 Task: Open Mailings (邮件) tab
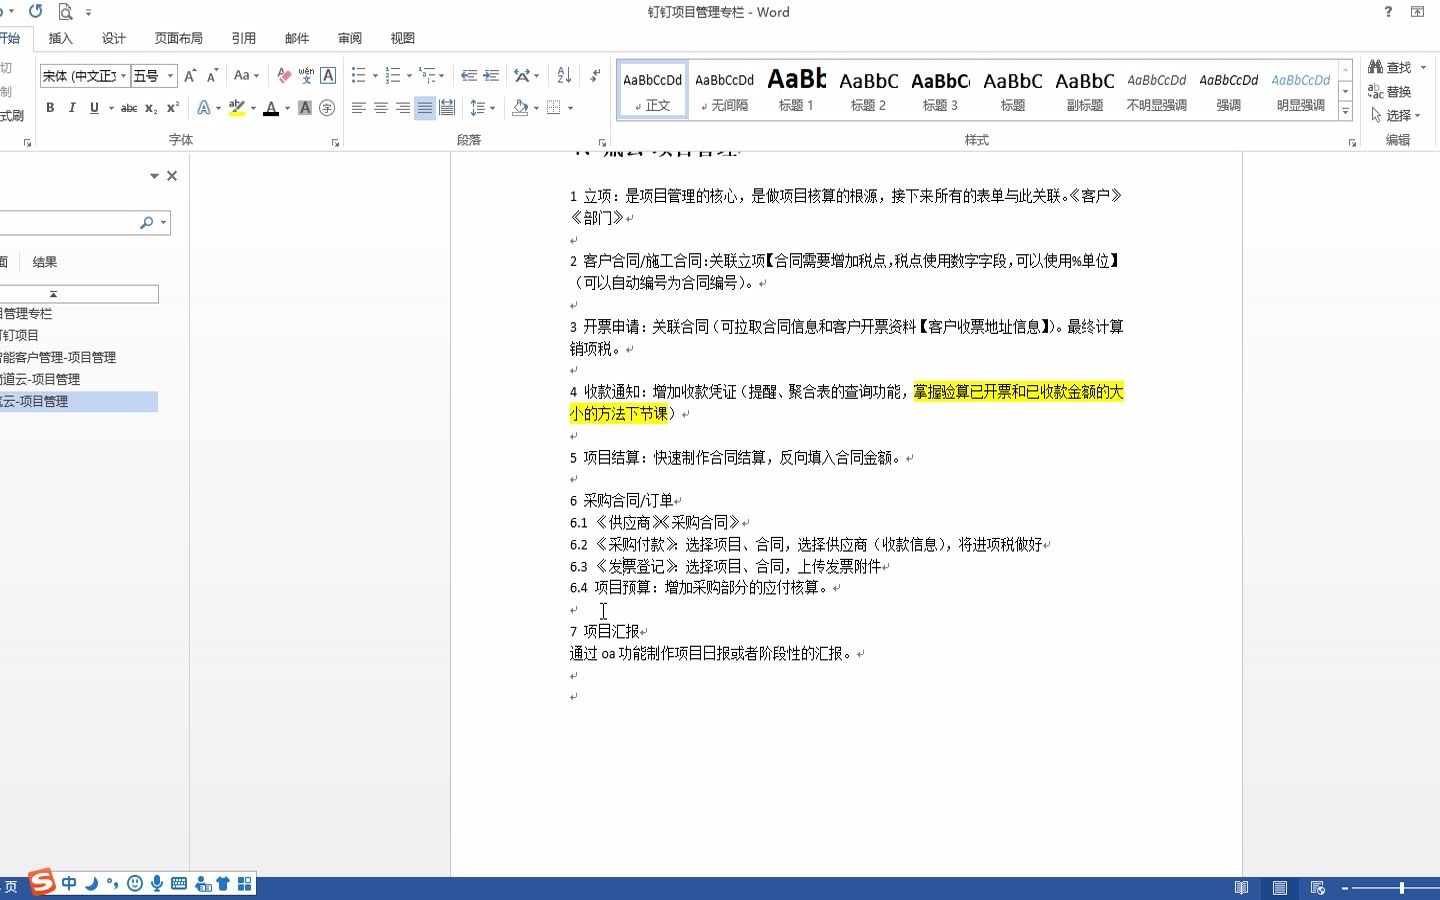pyautogui.click(x=296, y=38)
